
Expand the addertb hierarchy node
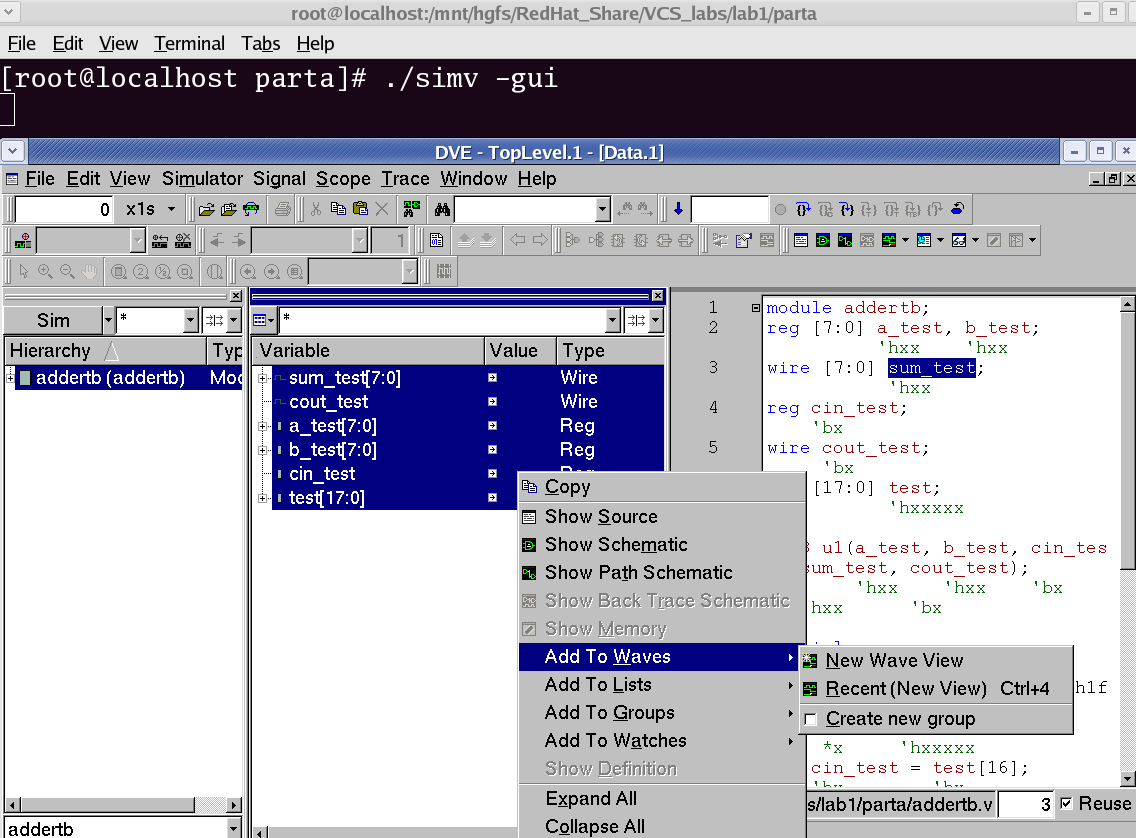coord(11,378)
